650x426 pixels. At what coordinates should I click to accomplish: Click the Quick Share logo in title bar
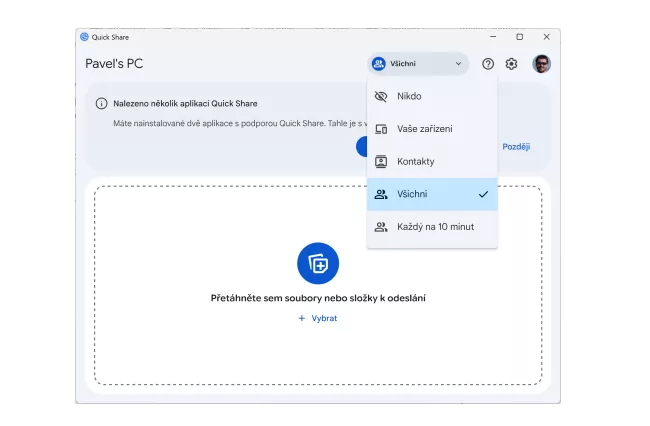(84, 37)
